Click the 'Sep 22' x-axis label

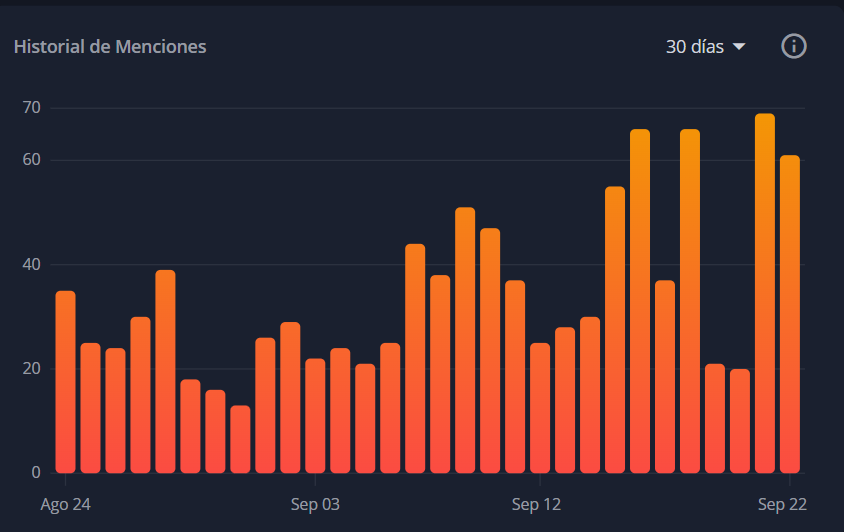(781, 504)
